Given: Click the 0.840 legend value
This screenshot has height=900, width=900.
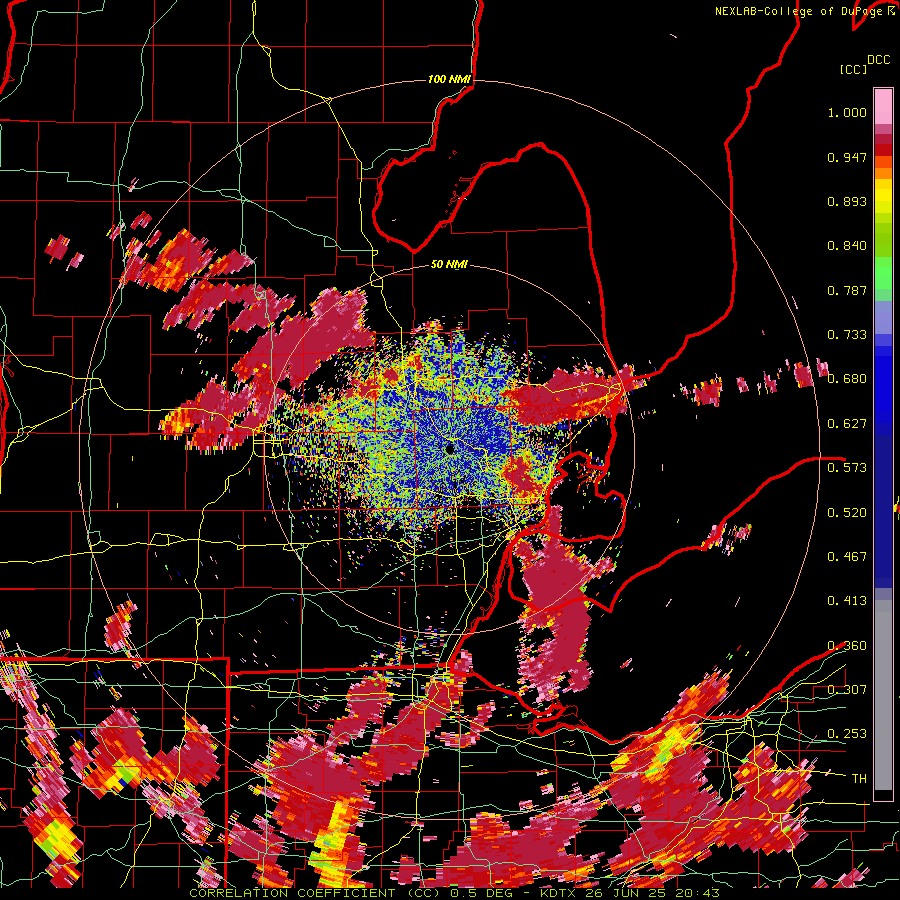Looking at the screenshot, I should tap(847, 246).
